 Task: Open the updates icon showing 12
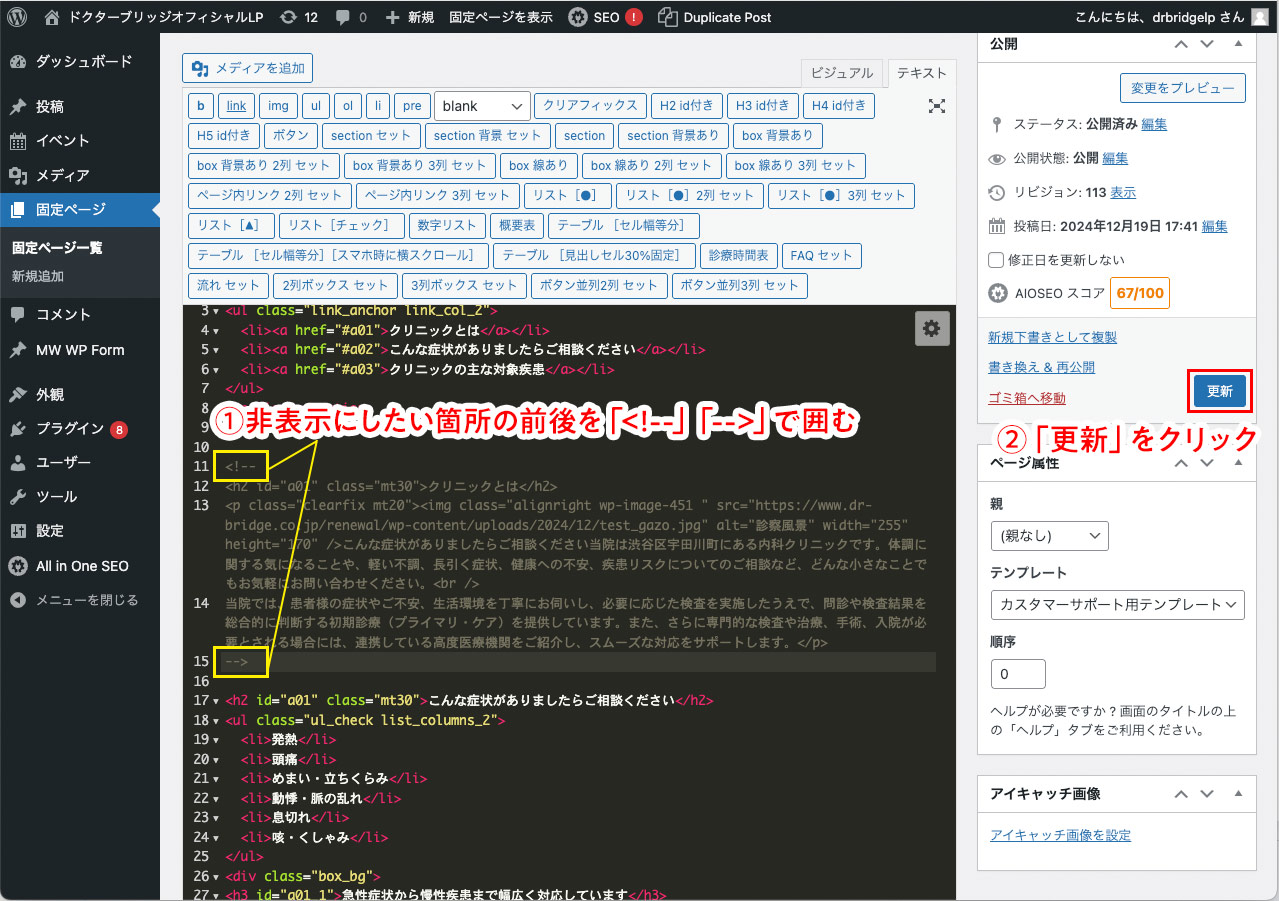(x=299, y=17)
